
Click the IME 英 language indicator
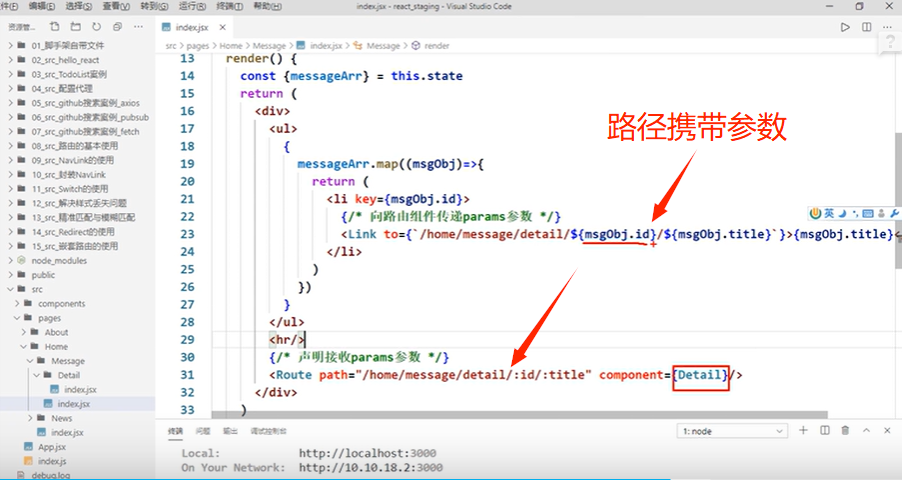[x=828, y=214]
